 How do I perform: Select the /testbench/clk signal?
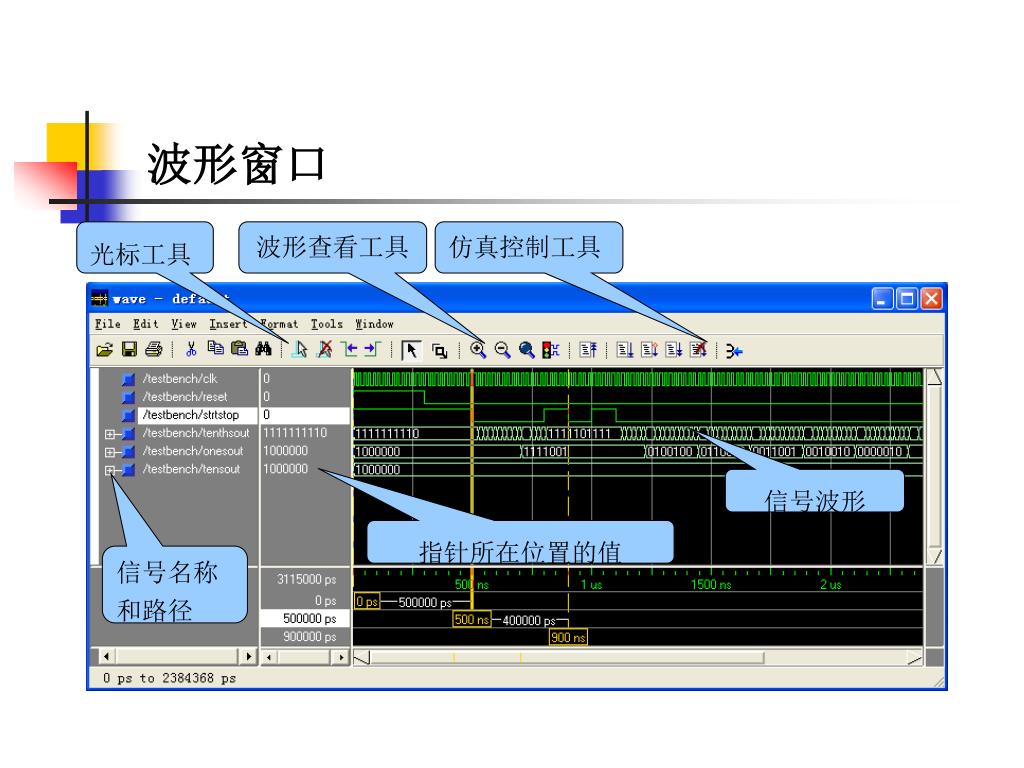(x=180, y=379)
